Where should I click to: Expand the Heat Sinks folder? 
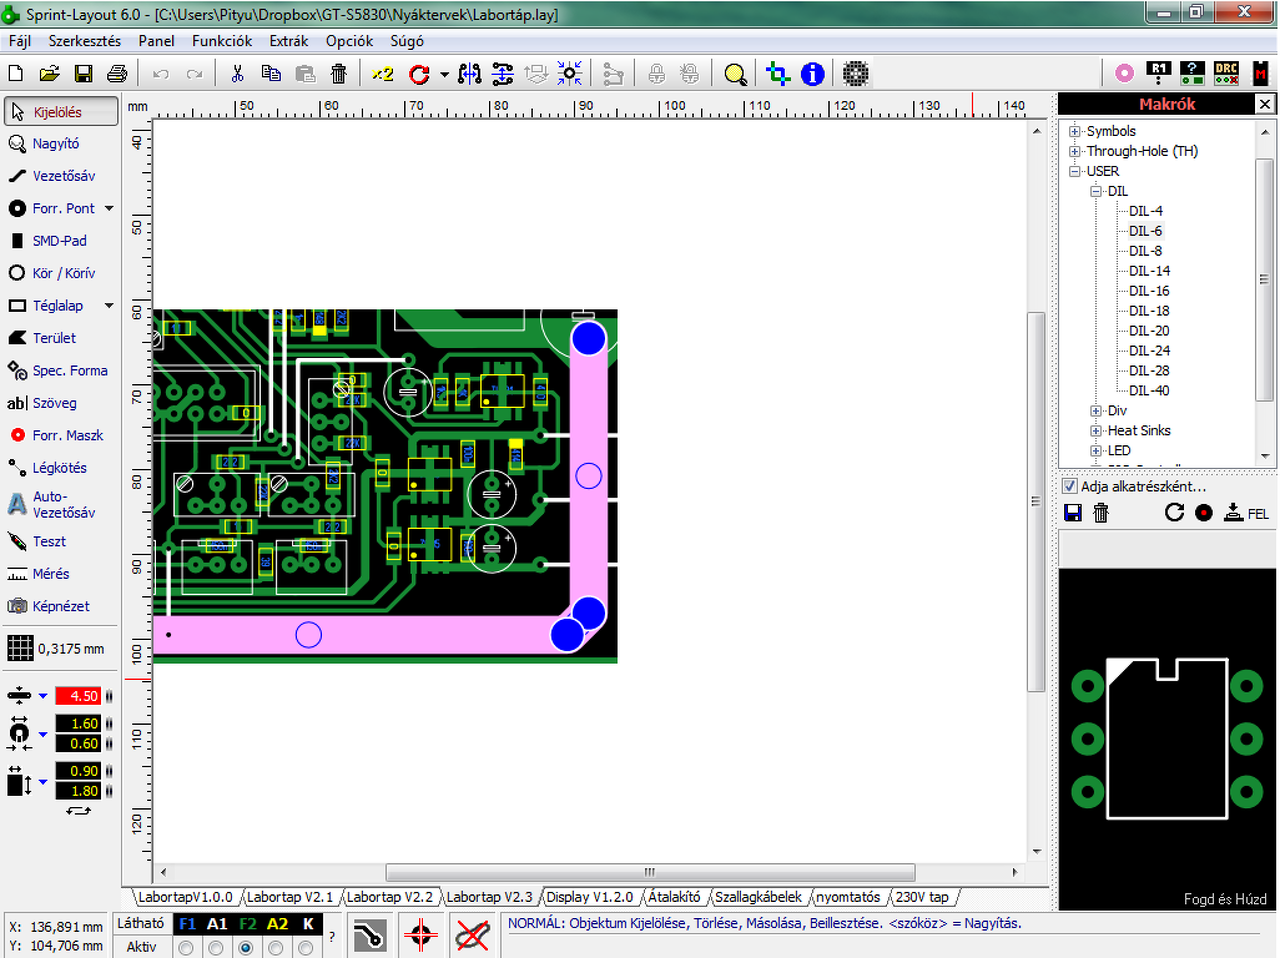[x=1096, y=431]
